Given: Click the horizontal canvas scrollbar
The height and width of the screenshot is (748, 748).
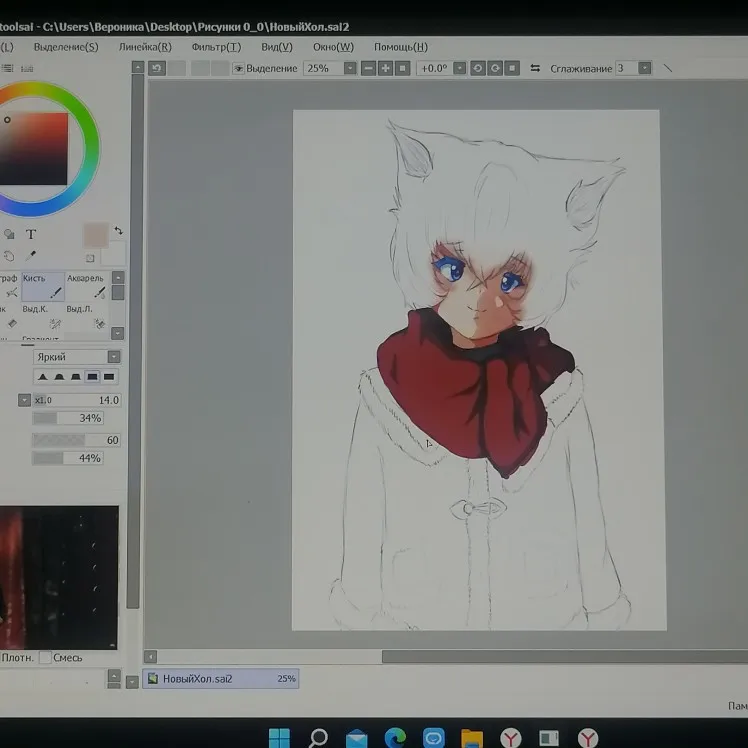Looking at the screenshot, I should pos(564,657).
